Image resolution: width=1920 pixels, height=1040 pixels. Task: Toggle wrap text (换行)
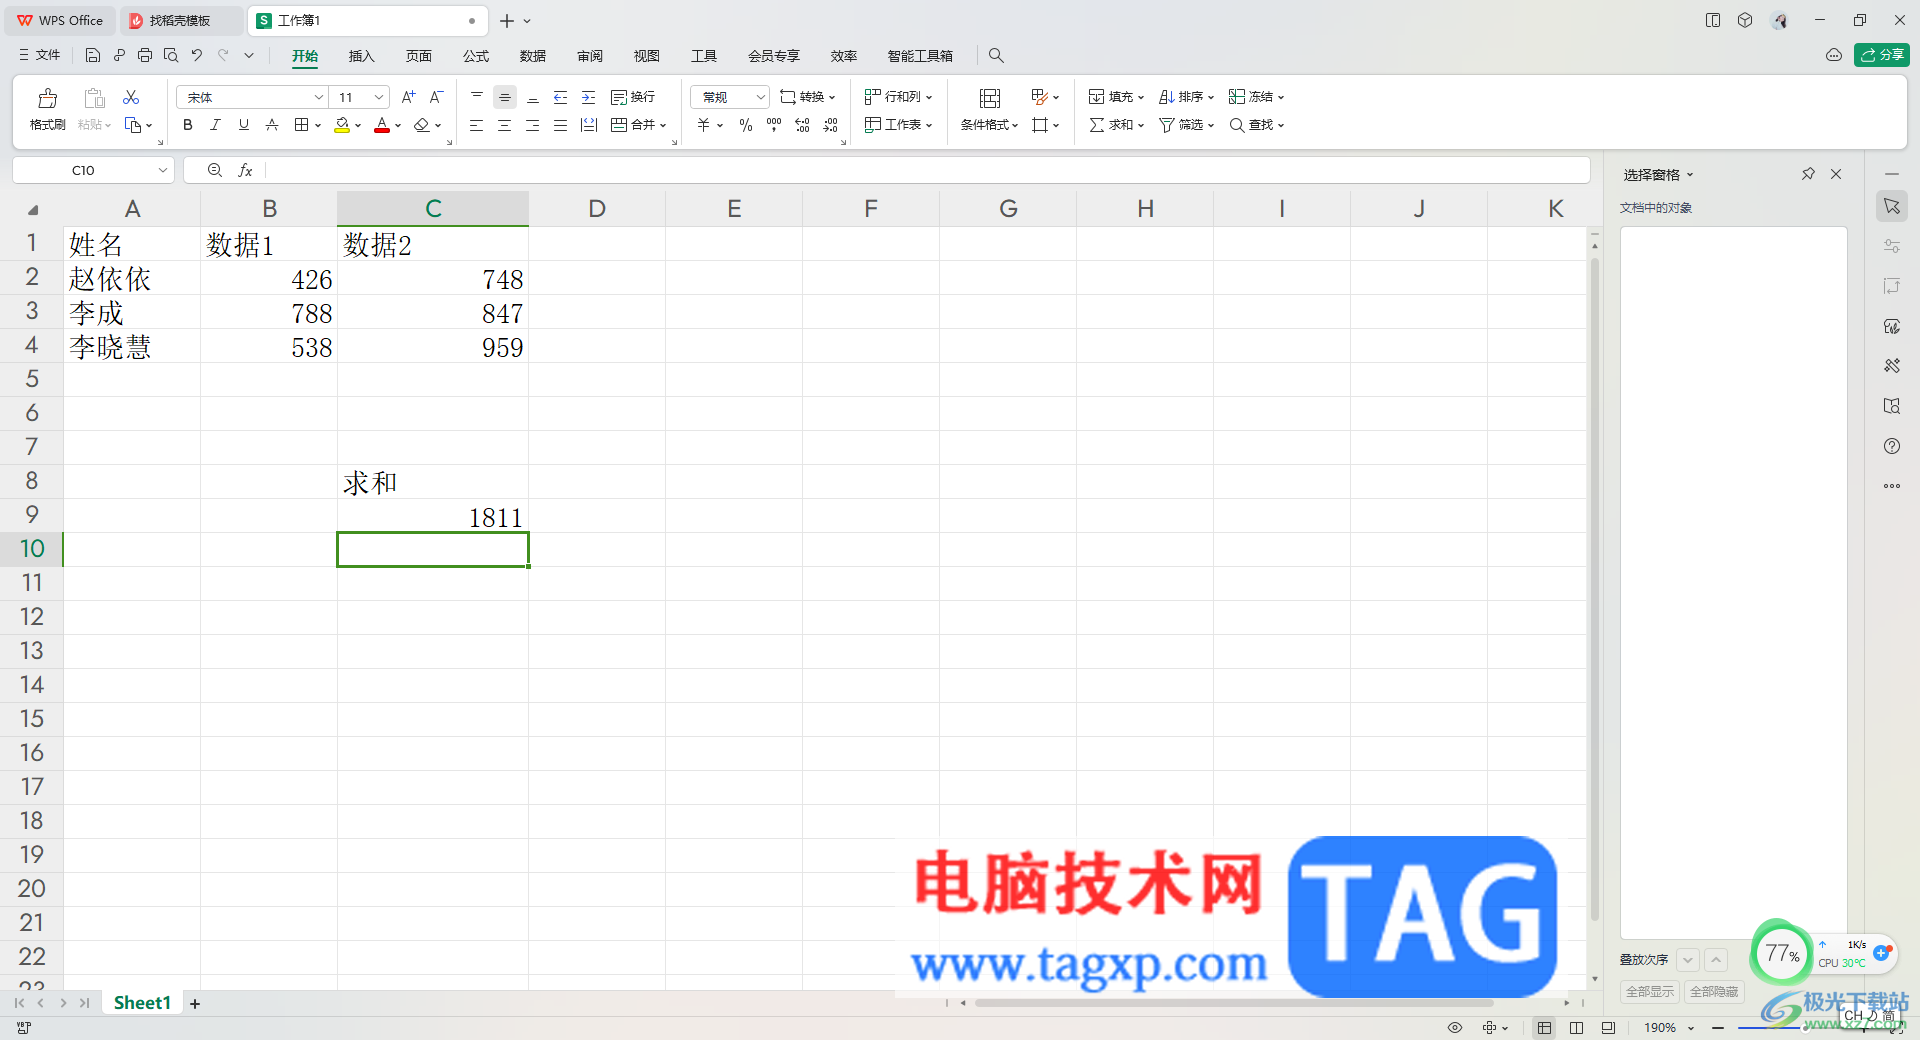pos(633,97)
